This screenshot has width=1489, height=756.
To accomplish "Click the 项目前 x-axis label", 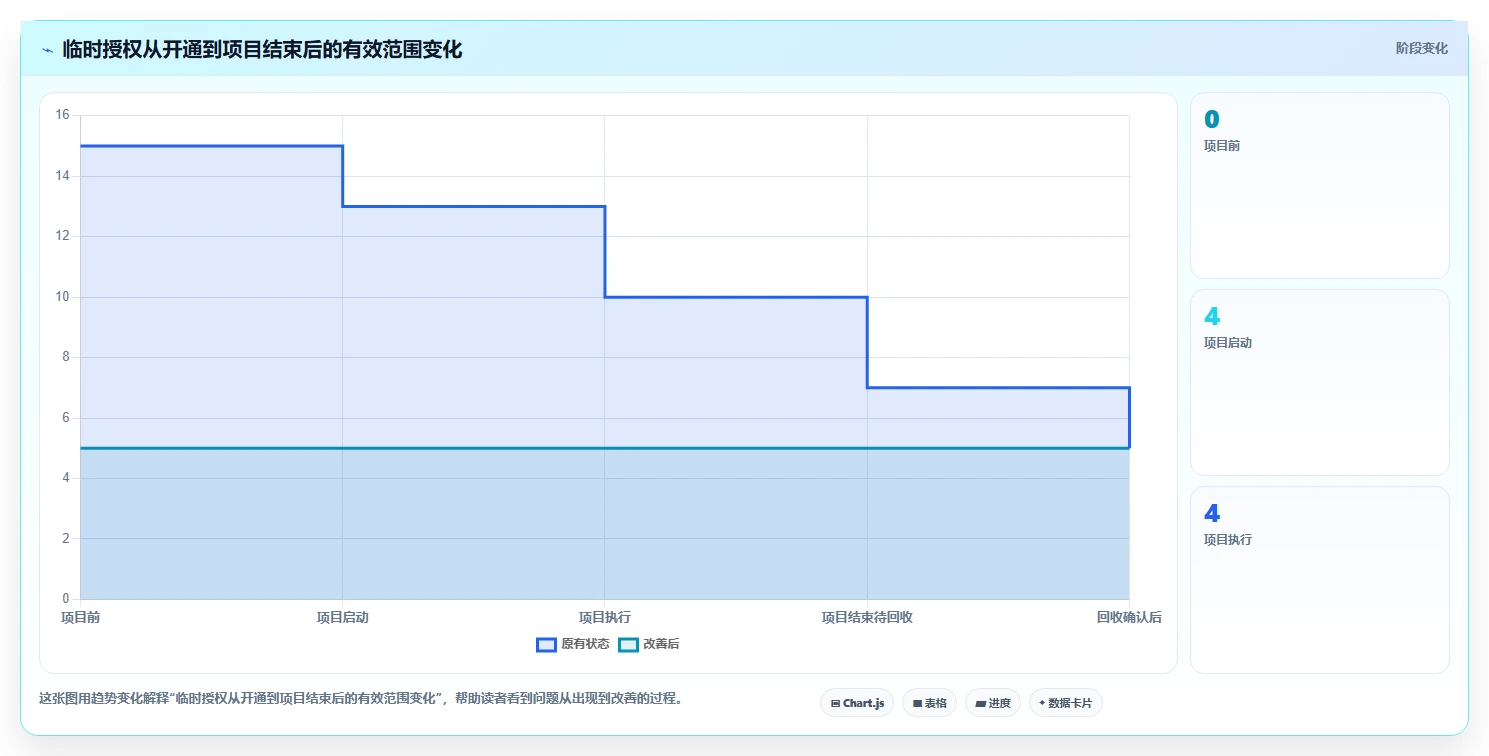I will click(x=80, y=617).
